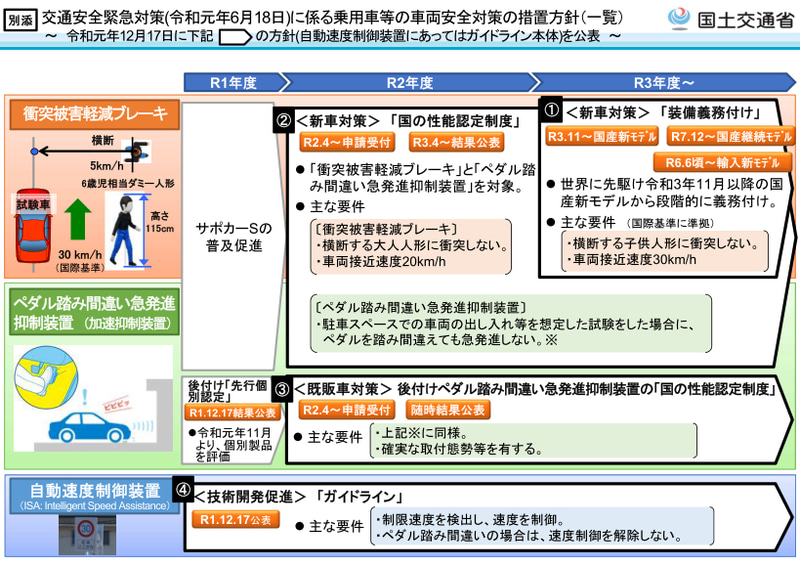Click the blue exclamation mark above car
The width and height of the screenshot is (800, 566).
click(x=85, y=398)
